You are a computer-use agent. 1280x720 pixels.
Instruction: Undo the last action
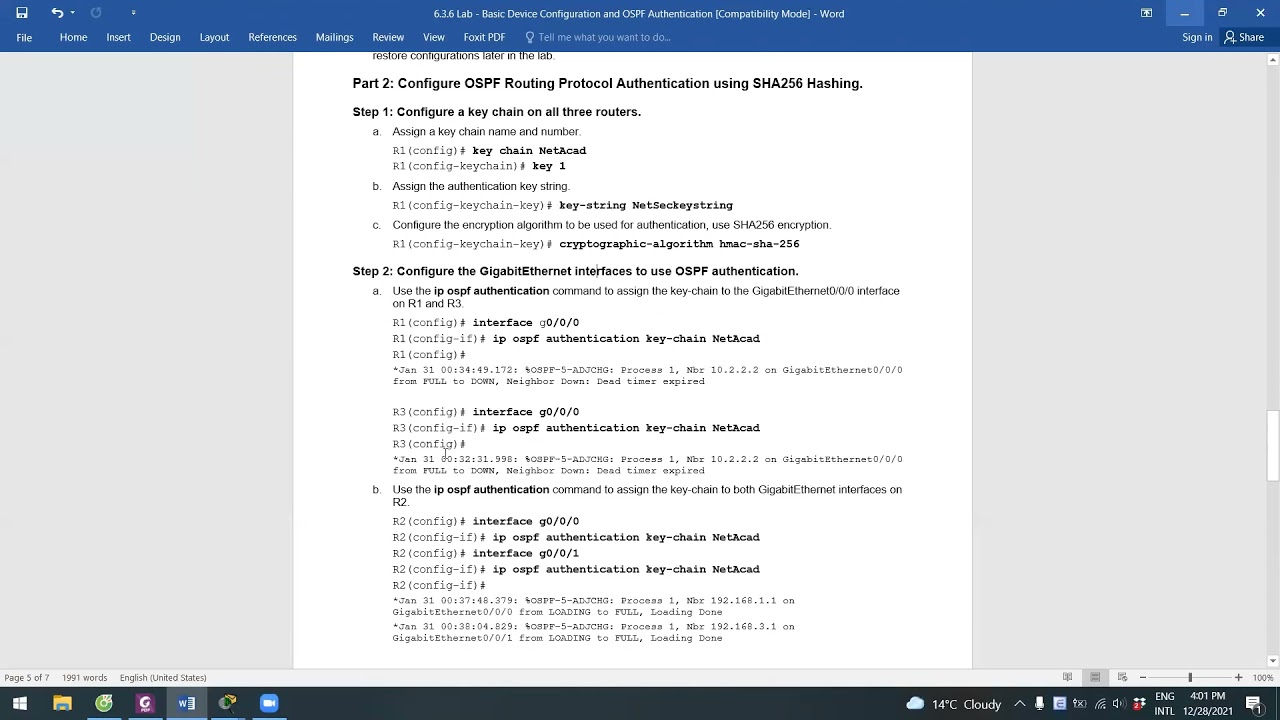point(57,13)
